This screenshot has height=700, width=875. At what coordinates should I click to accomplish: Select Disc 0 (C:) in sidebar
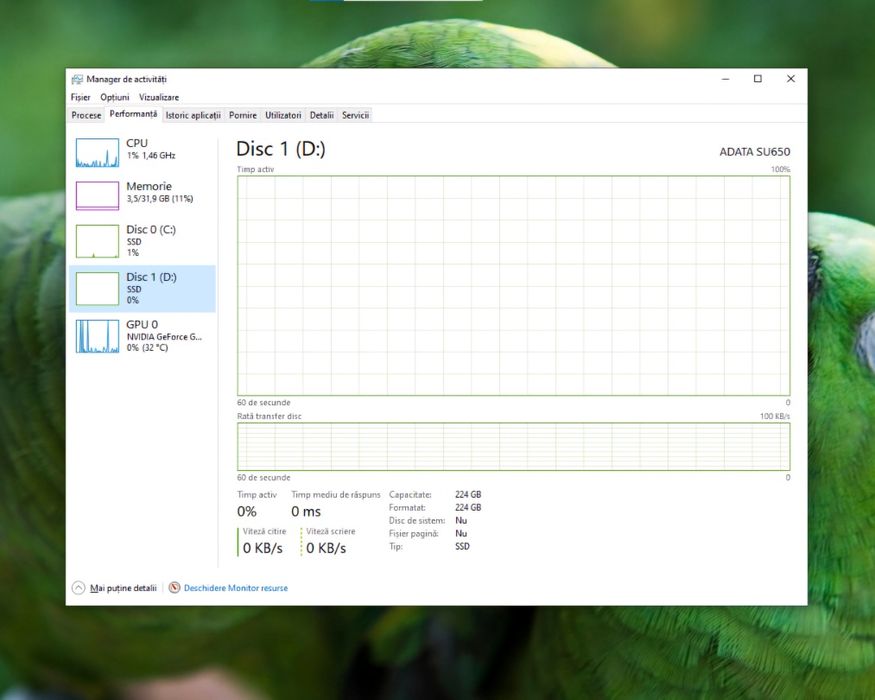pos(142,241)
